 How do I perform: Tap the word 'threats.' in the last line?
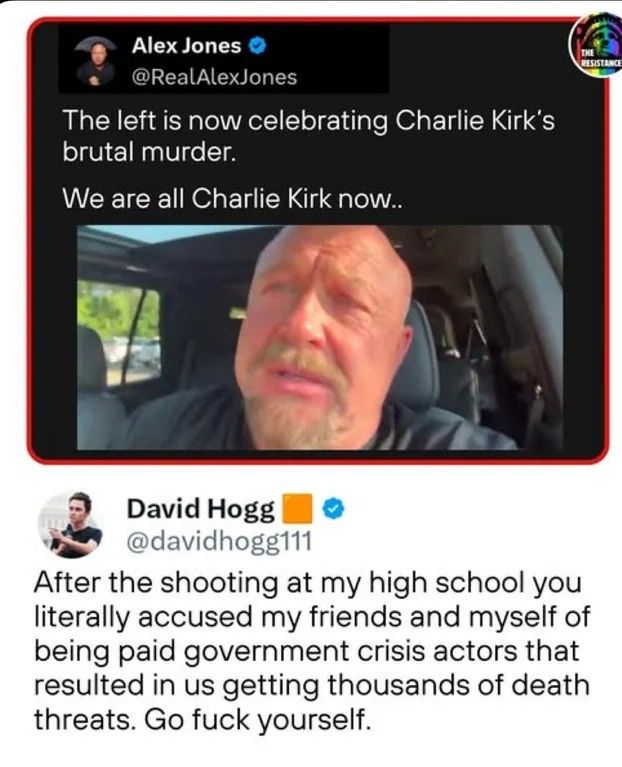click(85, 719)
